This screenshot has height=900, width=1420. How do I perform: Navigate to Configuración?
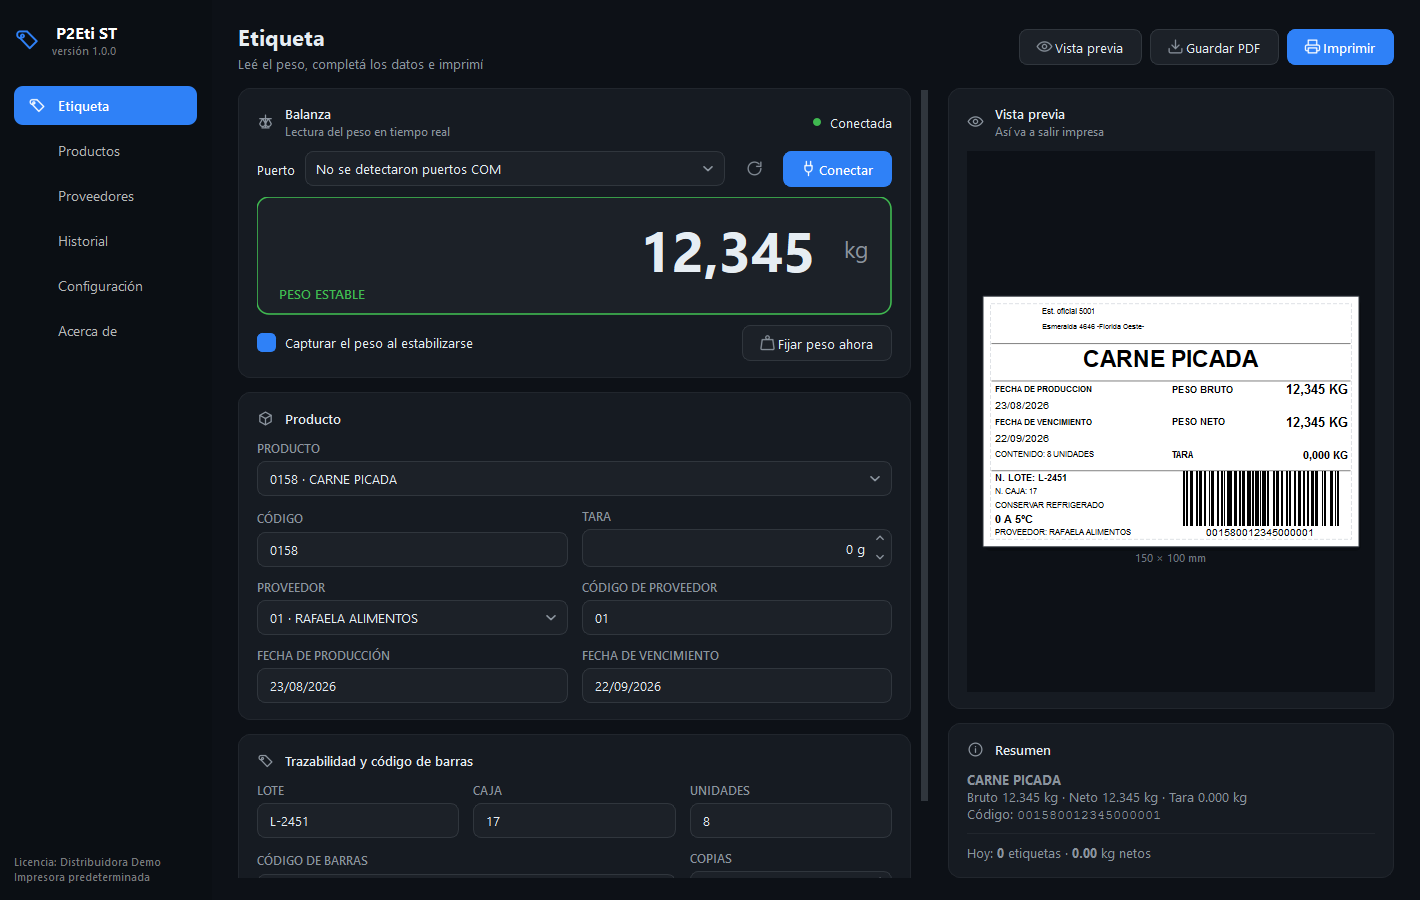(105, 286)
